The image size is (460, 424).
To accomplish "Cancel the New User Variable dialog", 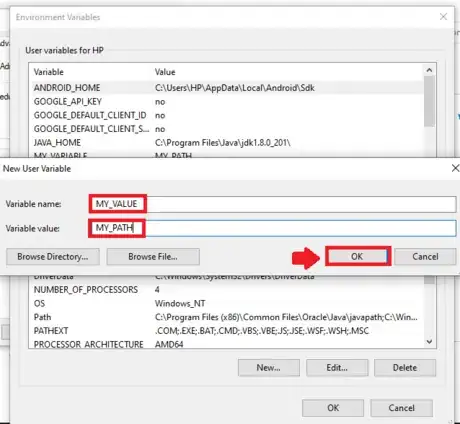I will pos(425,256).
